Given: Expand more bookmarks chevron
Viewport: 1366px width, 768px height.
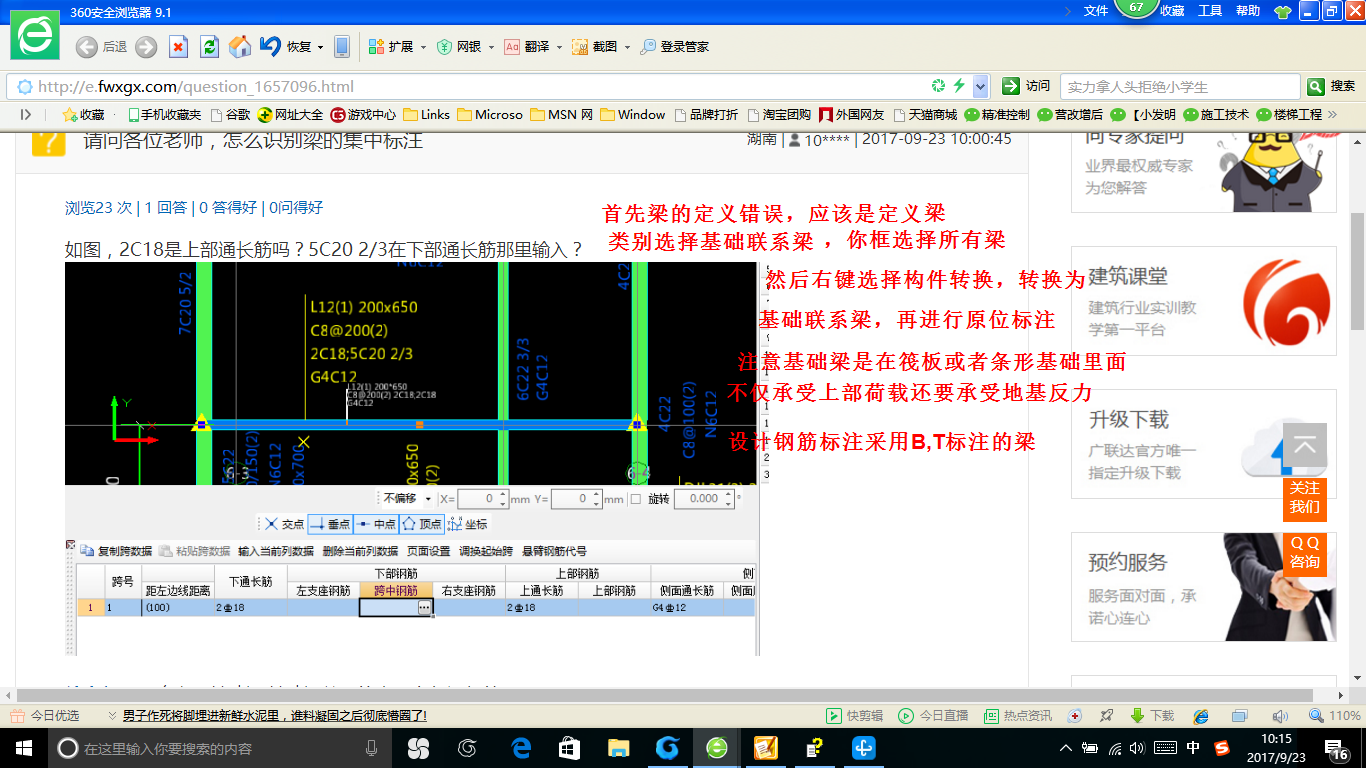Looking at the screenshot, I should click(x=1332, y=115).
